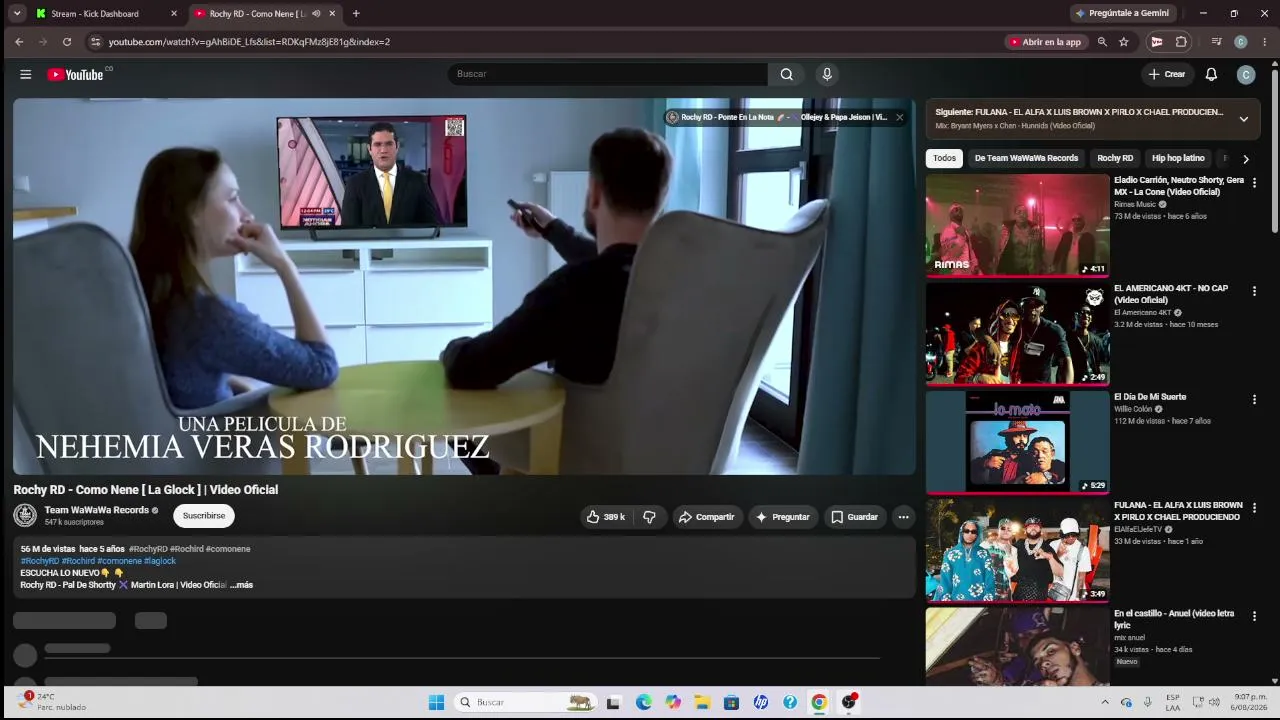1280x720 pixels.
Task: Open Team WaWaWa Records channel name
Action: tap(96, 510)
